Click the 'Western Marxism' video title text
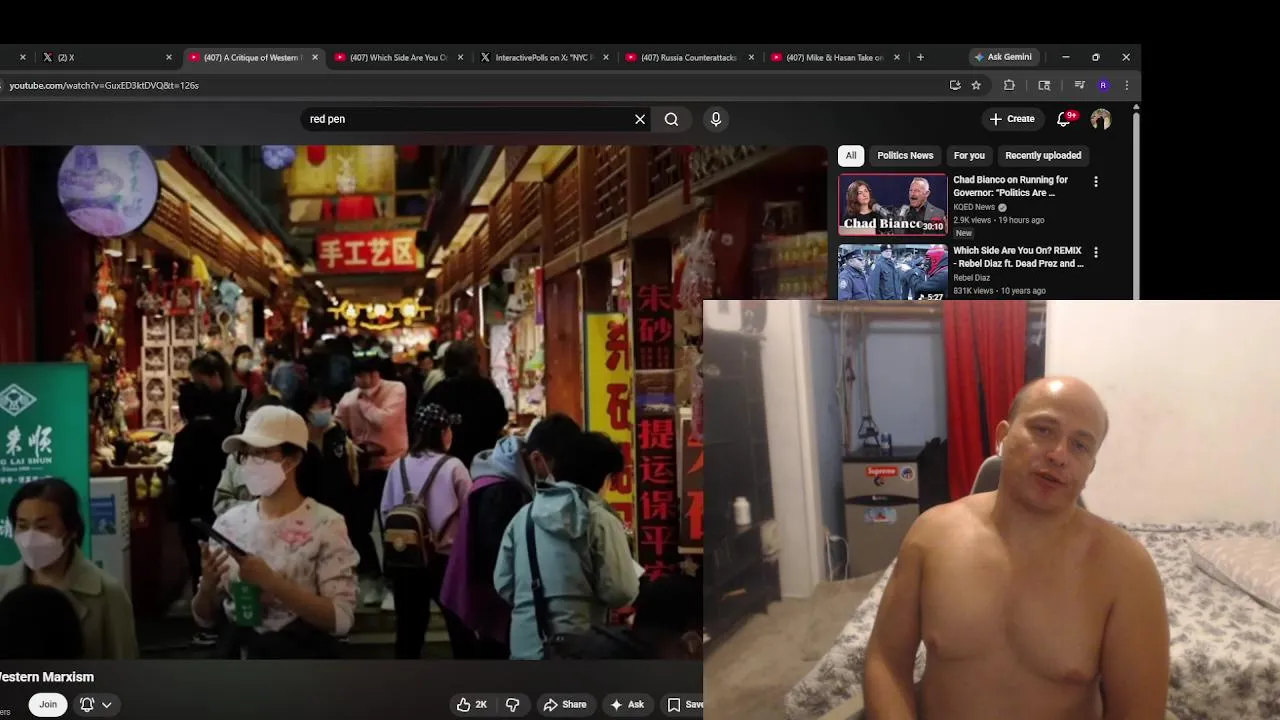1280x720 pixels. click(x=47, y=677)
